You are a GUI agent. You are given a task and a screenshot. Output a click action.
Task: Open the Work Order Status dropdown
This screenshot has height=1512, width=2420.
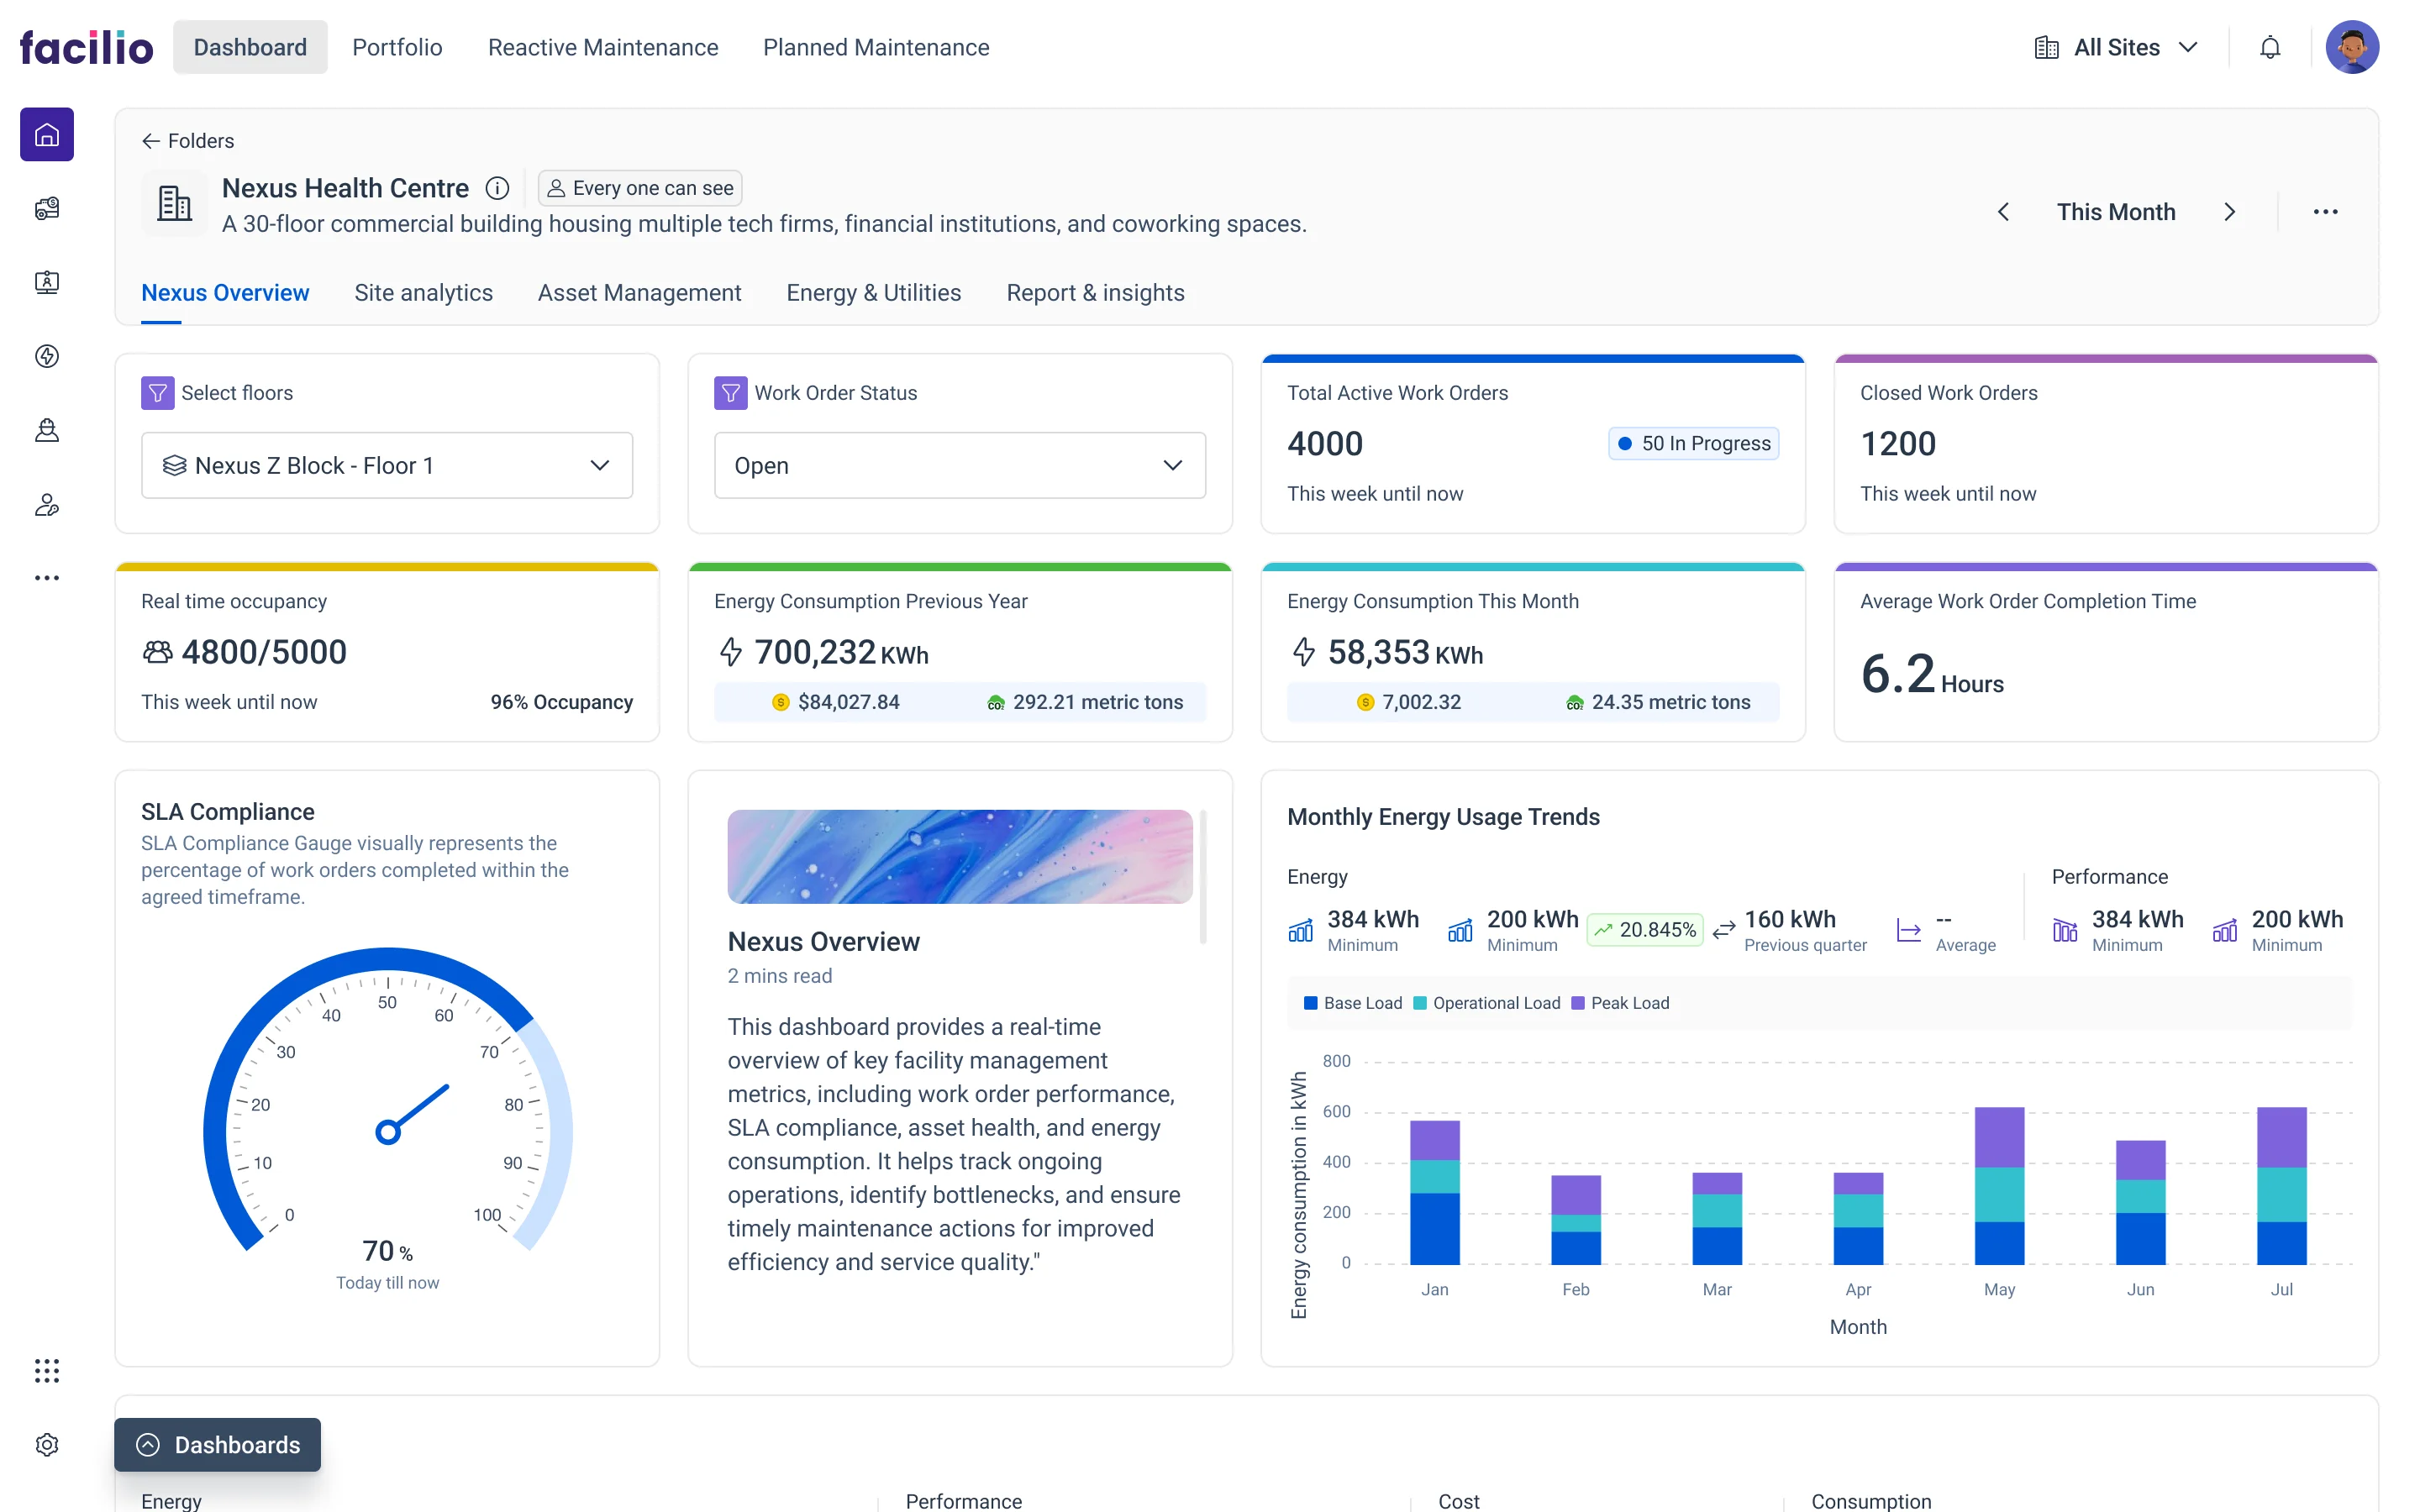click(959, 465)
